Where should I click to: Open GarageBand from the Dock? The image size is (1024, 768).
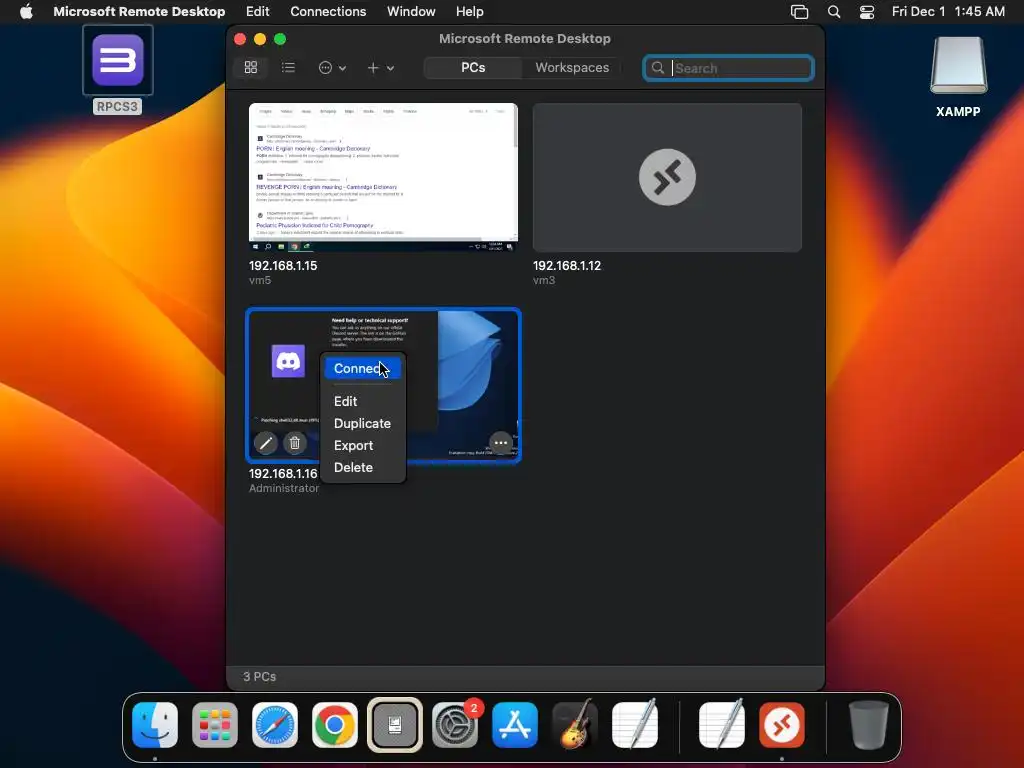point(575,725)
